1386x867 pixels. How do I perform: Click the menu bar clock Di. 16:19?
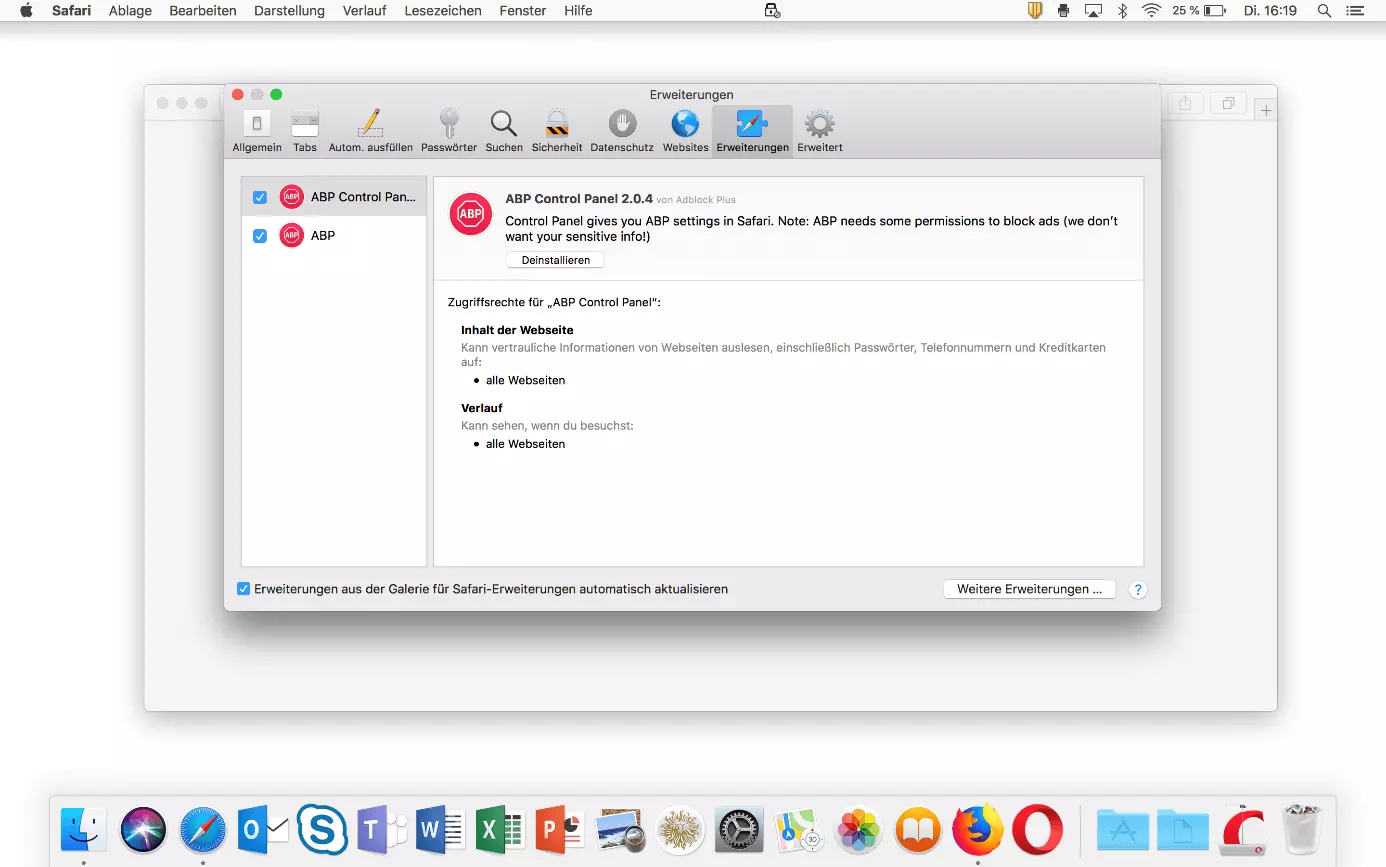(1270, 11)
